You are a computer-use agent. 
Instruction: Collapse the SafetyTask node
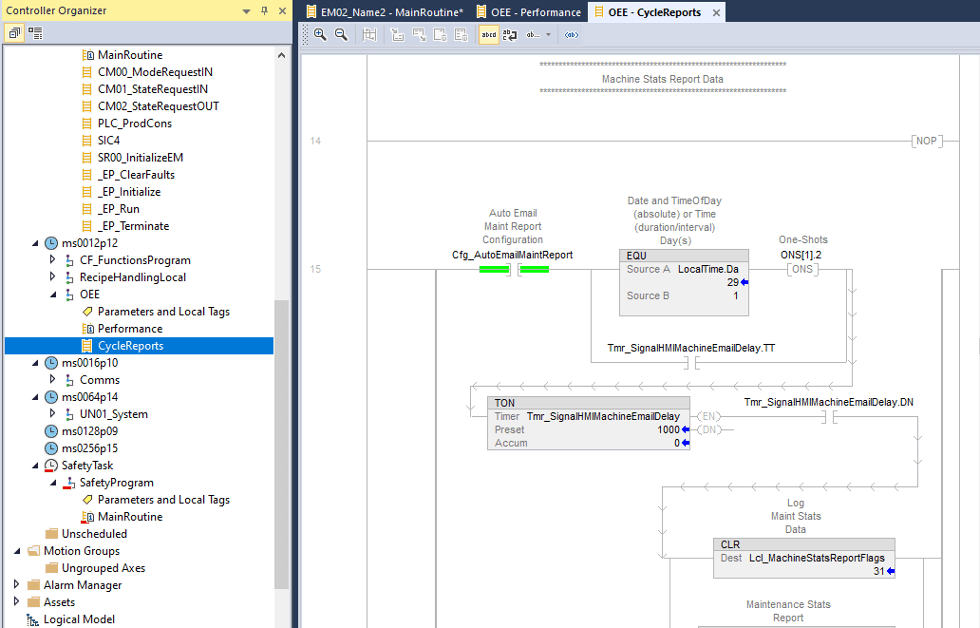[x=35, y=466]
